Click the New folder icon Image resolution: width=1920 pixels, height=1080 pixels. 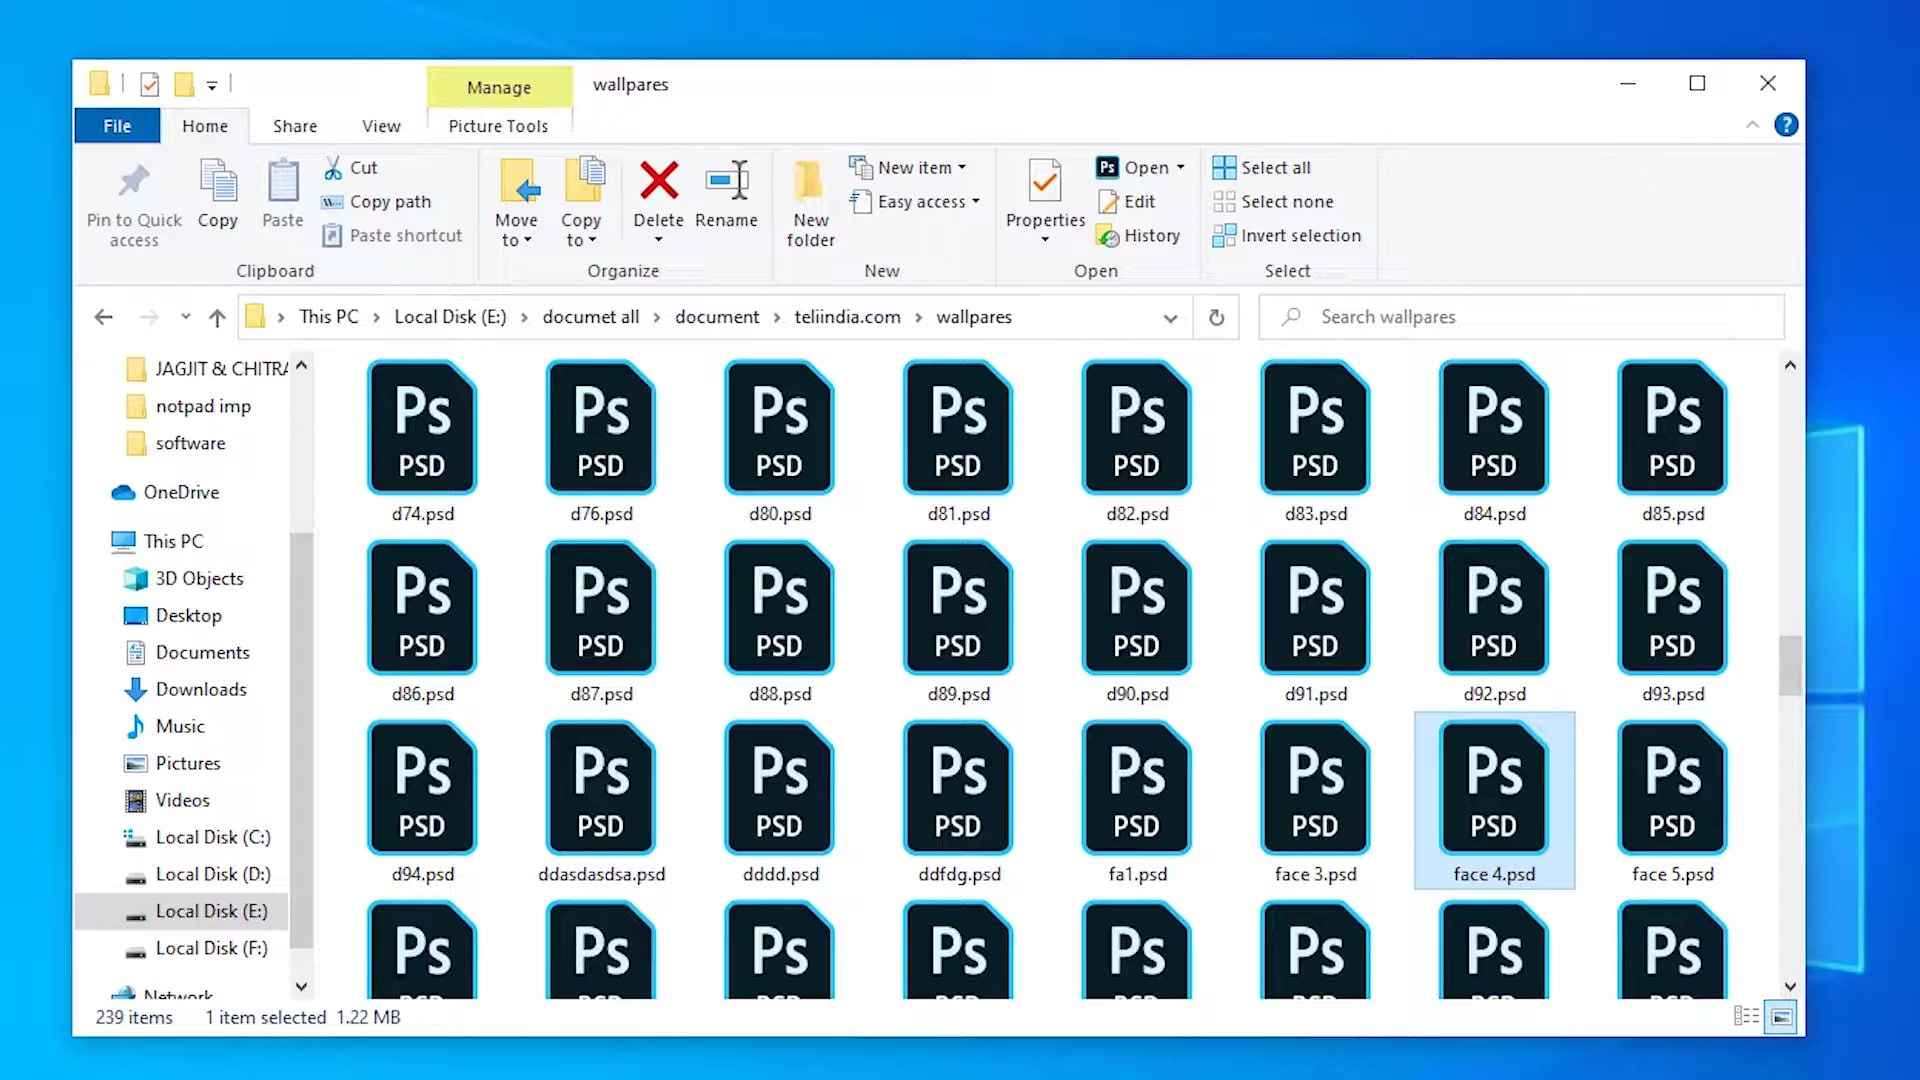click(810, 181)
